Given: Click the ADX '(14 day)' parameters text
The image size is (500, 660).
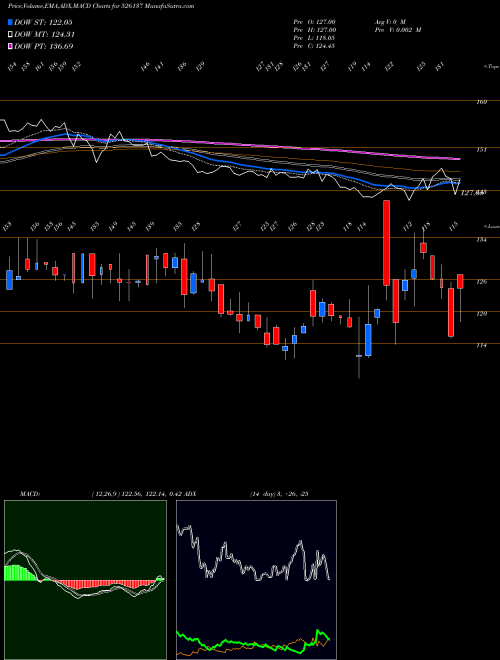Looking at the screenshot, I should tap(264, 494).
